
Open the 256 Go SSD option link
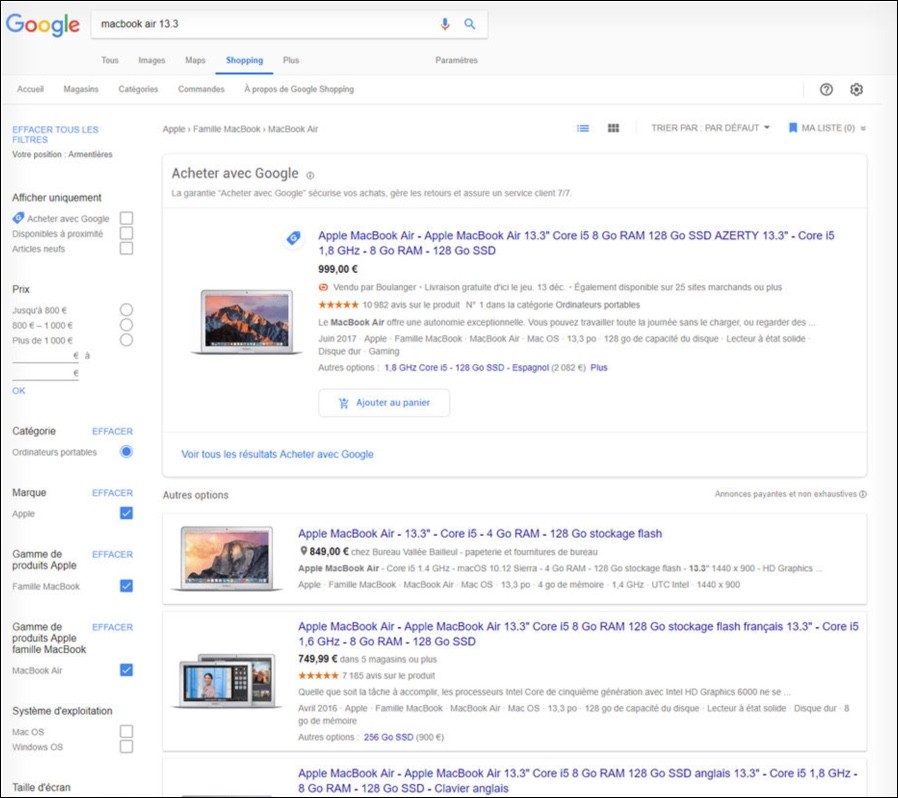point(388,737)
